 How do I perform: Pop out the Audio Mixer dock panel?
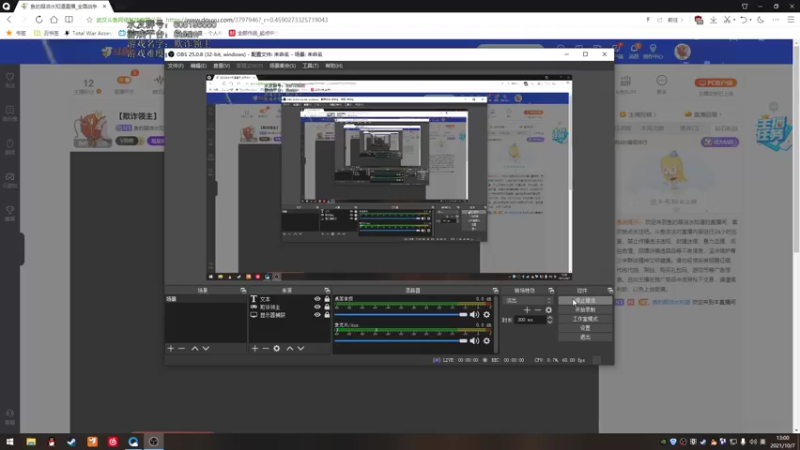pyautogui.click(x=495, y=290)
